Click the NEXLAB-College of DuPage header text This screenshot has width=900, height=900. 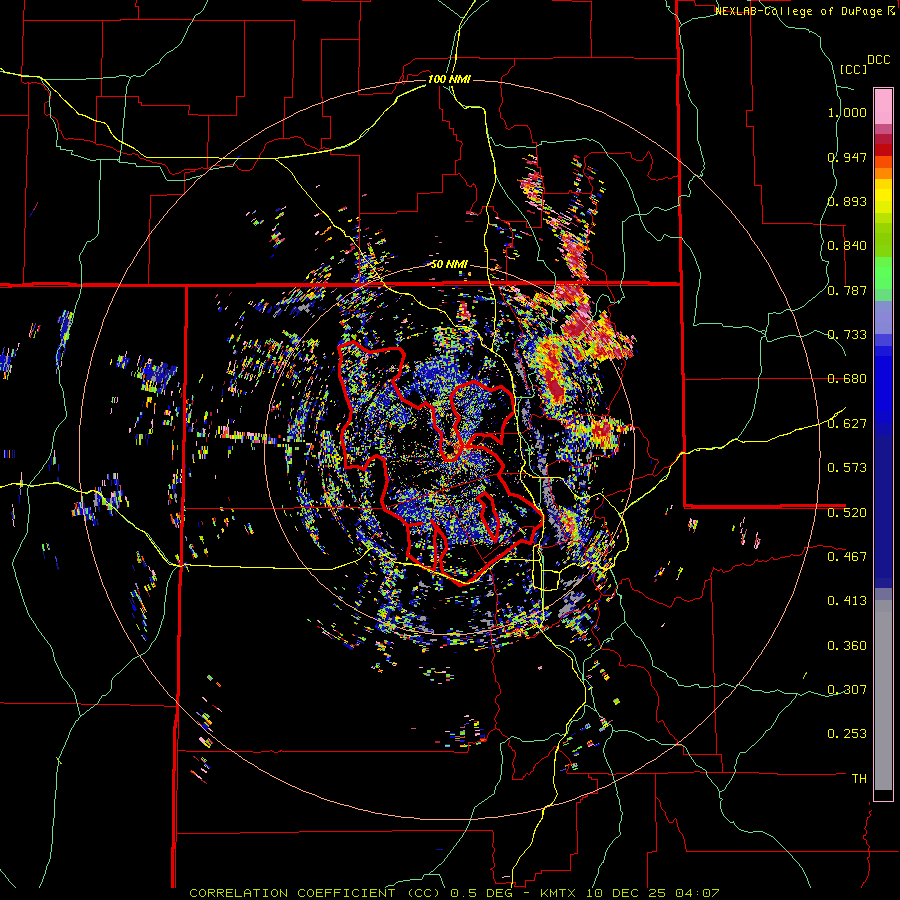[798, 11]
